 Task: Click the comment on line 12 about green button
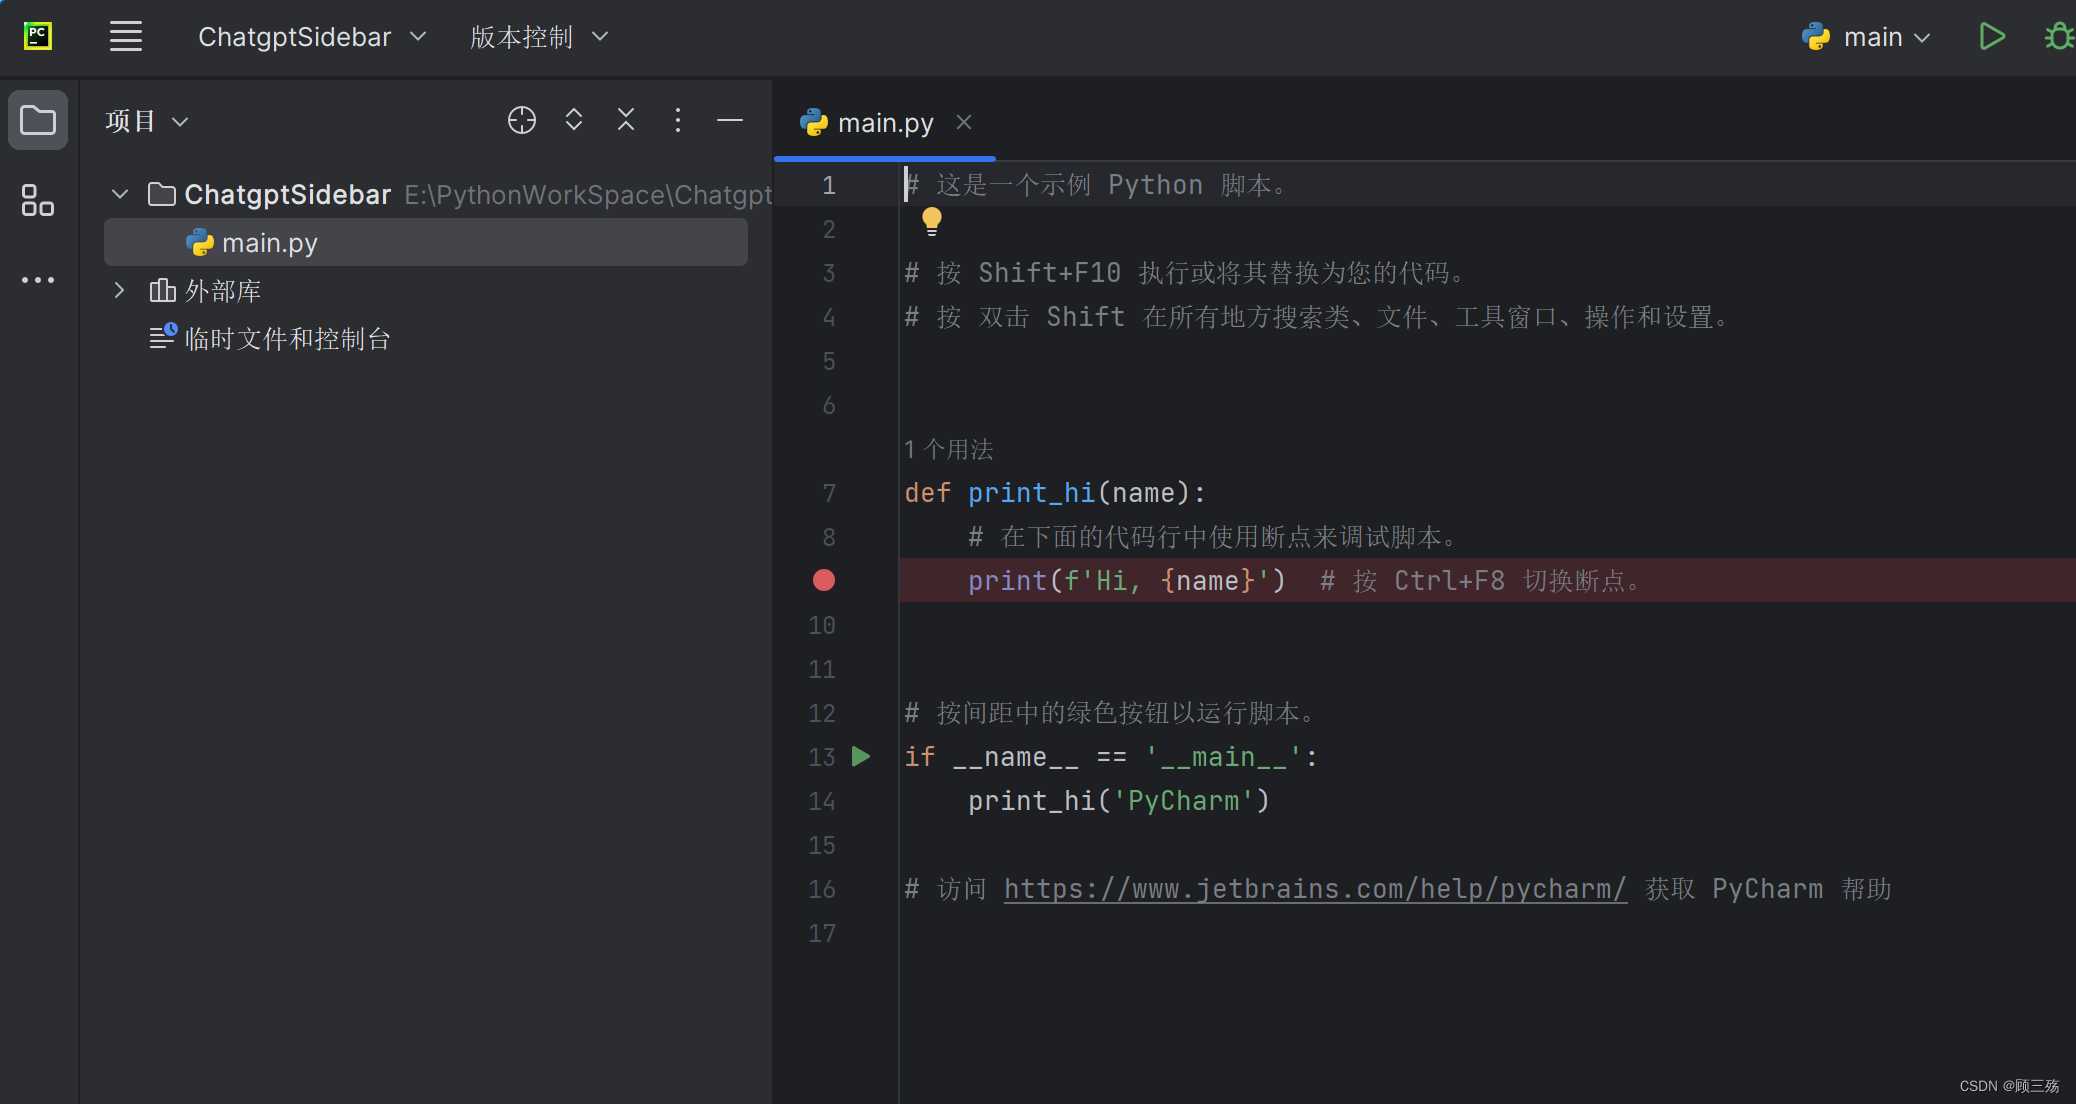[x=1110, y=712]
